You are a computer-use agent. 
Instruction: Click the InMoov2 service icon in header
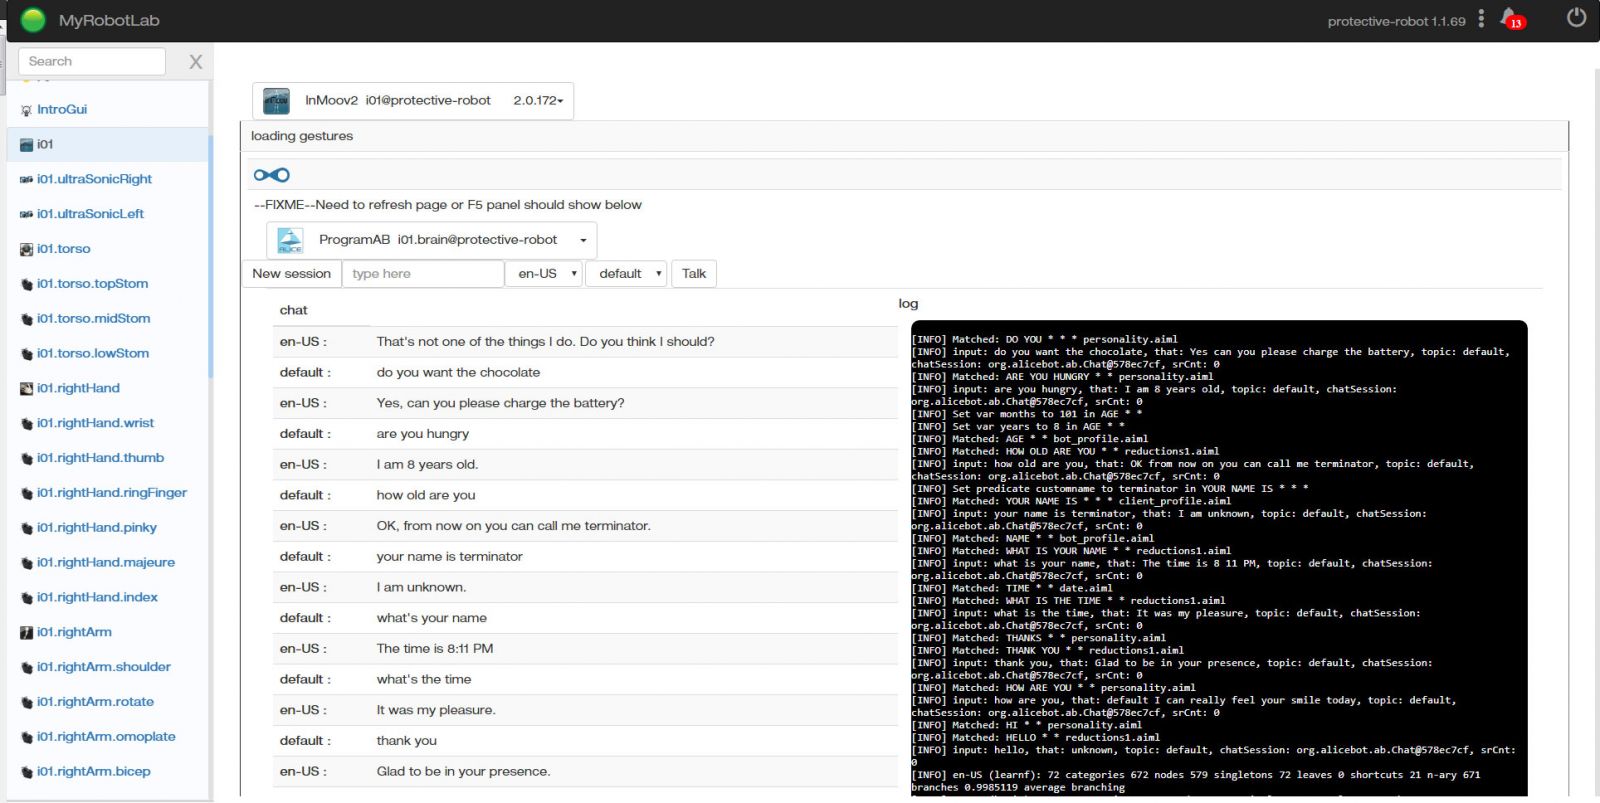tap(276, 101)
